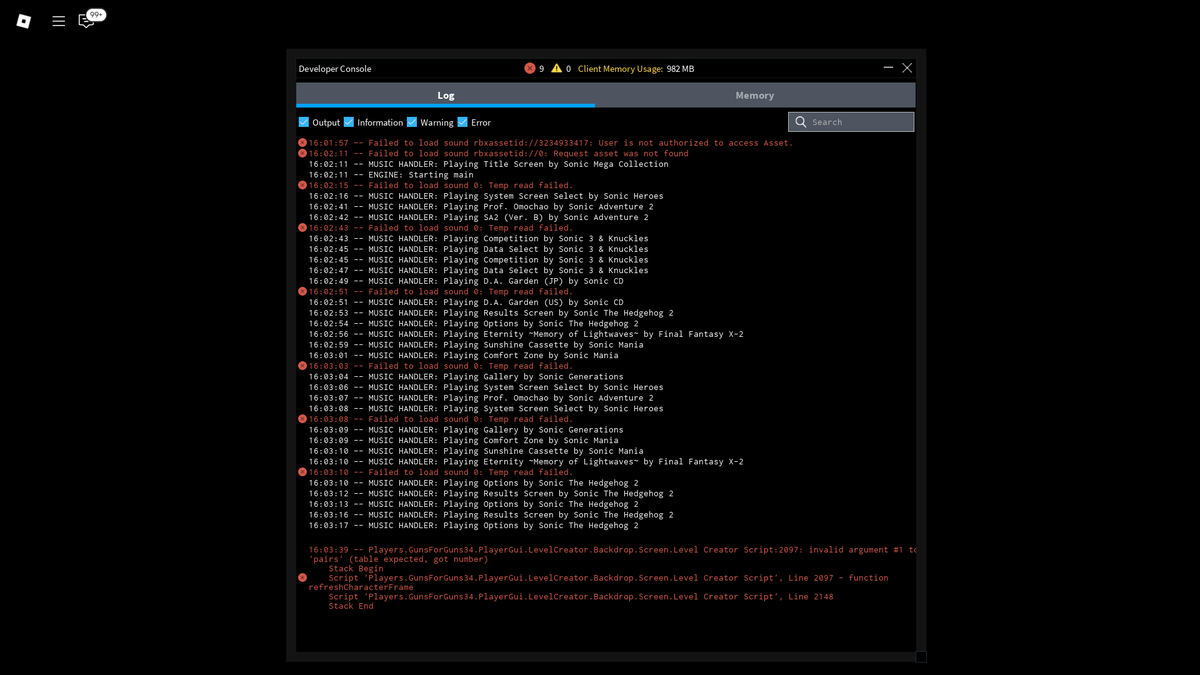Image resolution: width=1200 pixels, height=675 pixels.
Task: Select 16:02:53 'Results Screen by Sonic The Hedgehog 2' line
Action: click(x=491, y=313)
